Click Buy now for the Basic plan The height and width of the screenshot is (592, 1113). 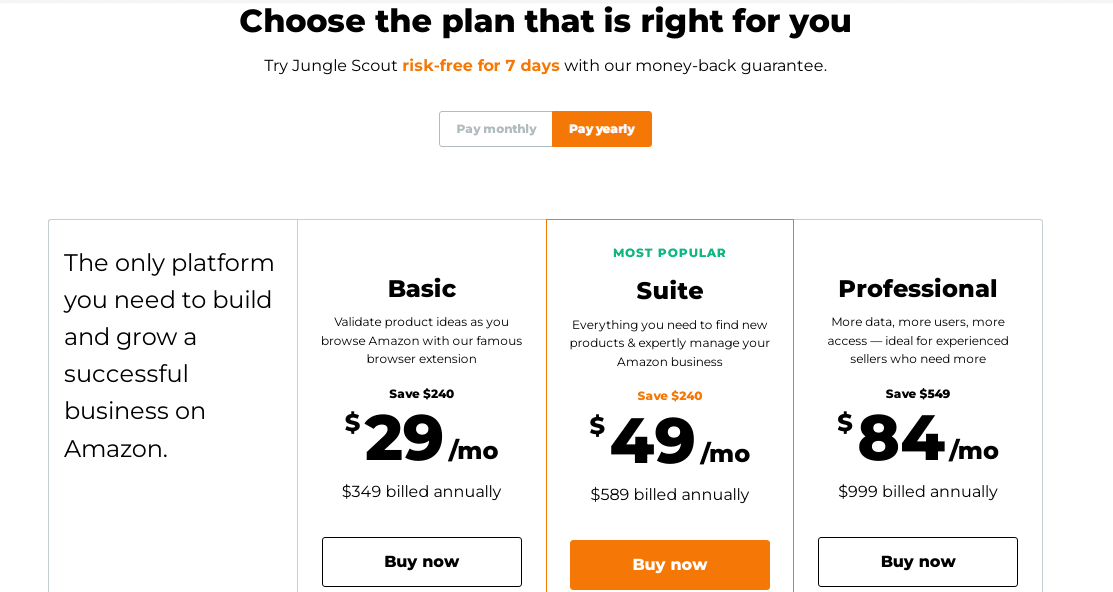point(422,562)
